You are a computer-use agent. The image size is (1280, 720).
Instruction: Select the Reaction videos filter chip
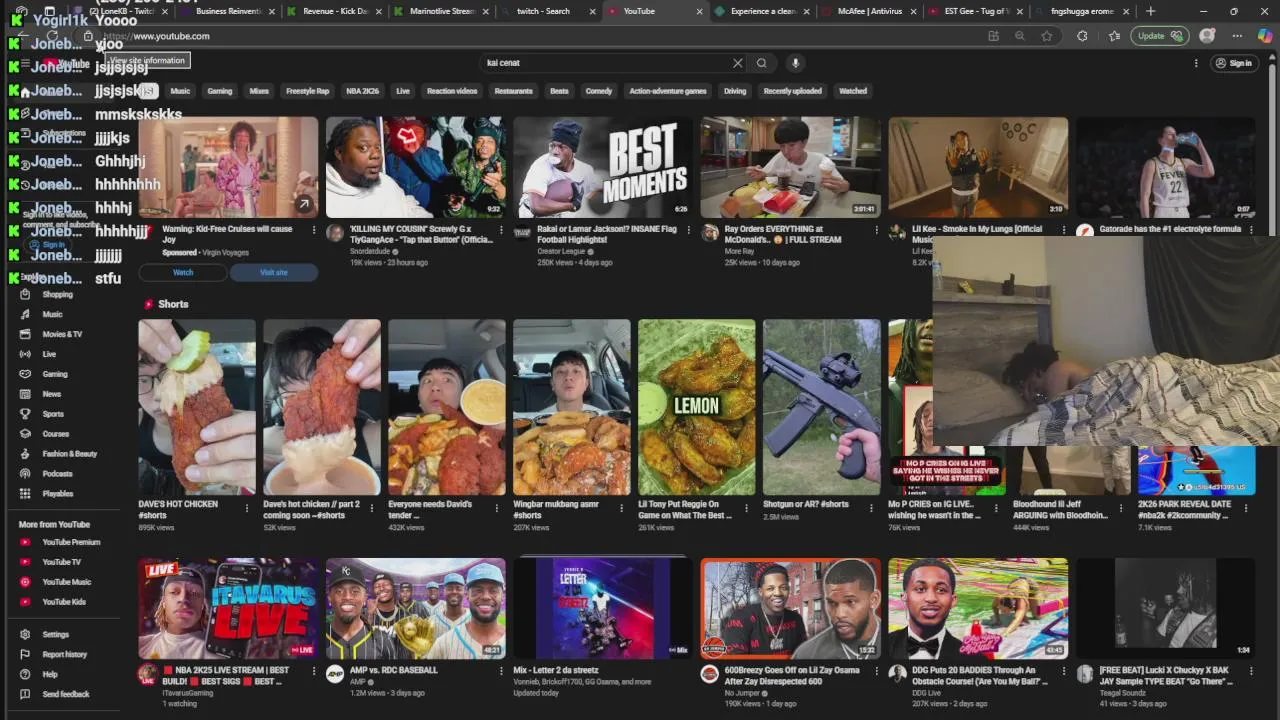(x=452, y=91)
